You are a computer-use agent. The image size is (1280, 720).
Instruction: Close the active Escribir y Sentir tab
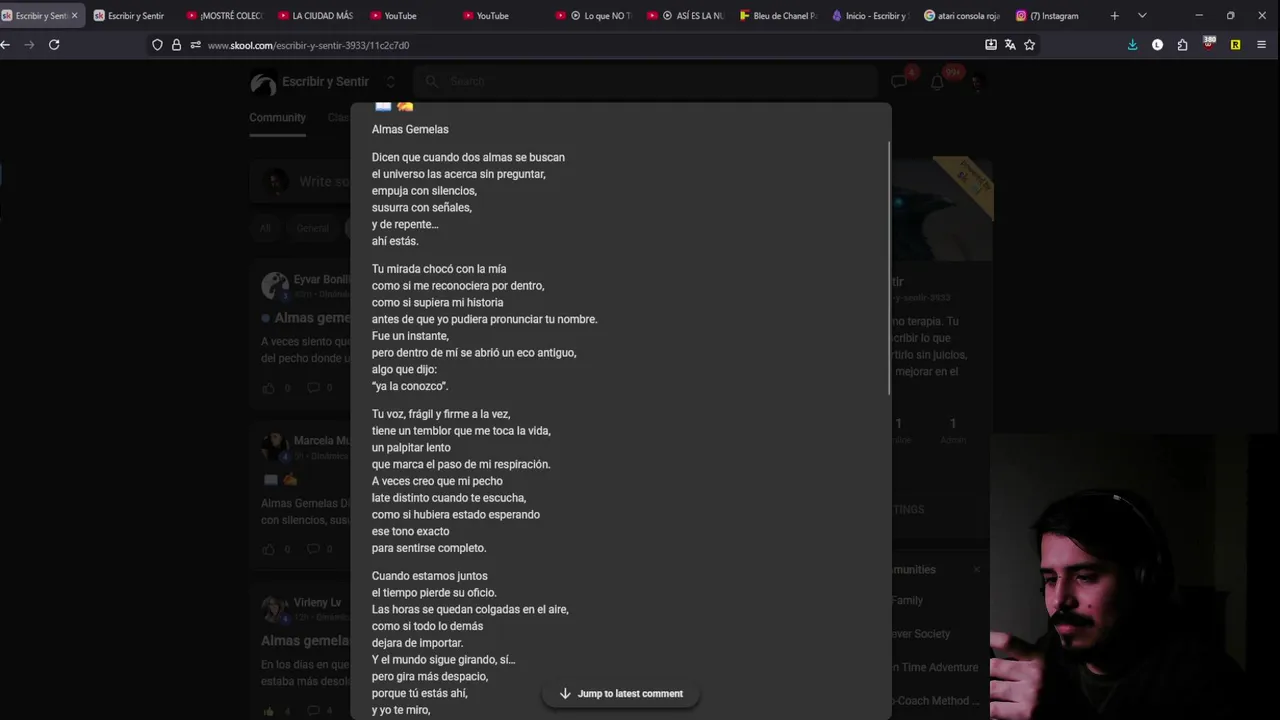point(74,16)
